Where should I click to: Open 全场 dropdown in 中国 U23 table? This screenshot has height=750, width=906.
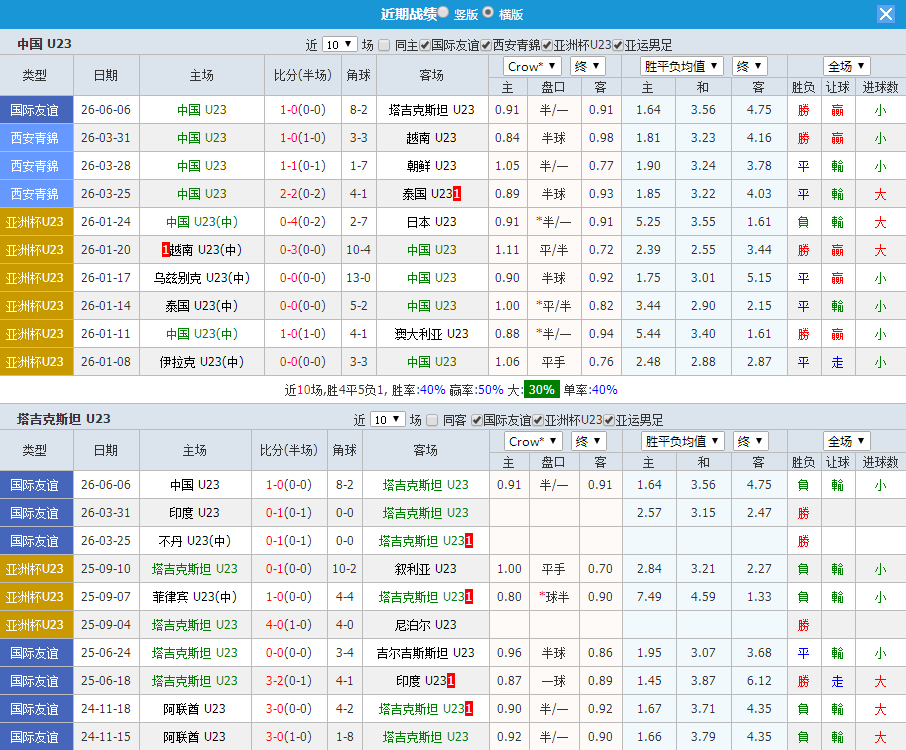[846, 66]
